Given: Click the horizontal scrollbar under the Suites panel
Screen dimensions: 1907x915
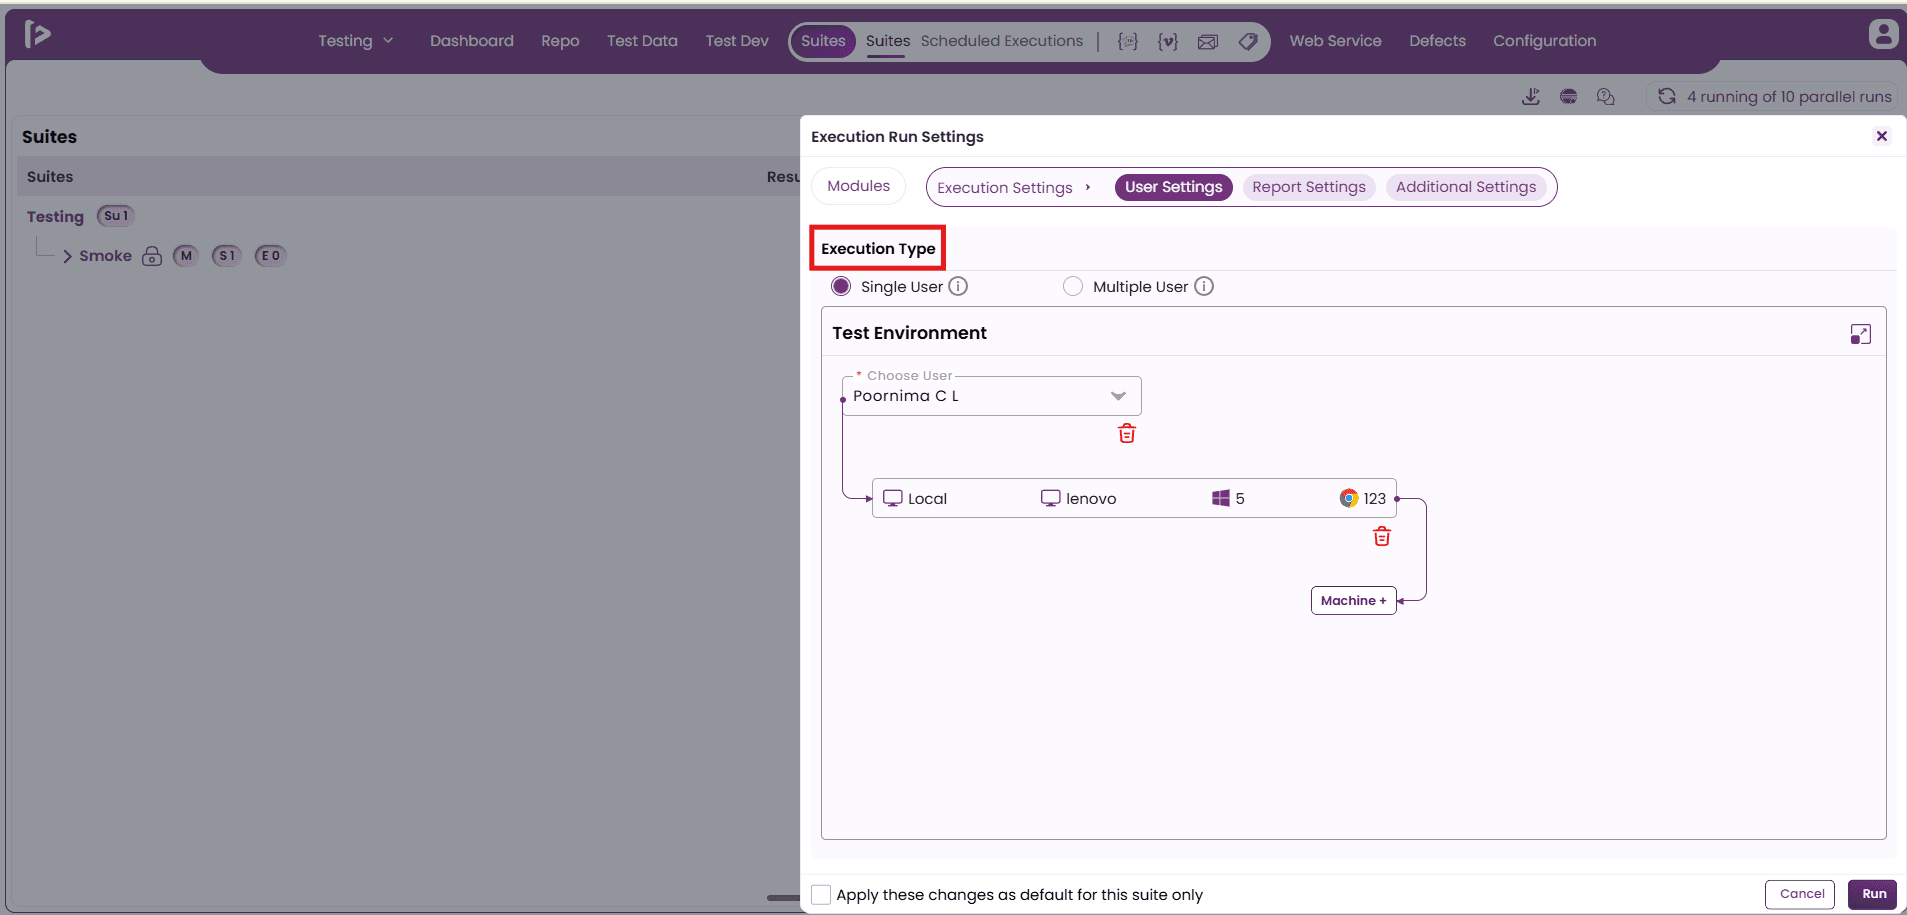Looking at the screenshot, I should tap(784, 898).
